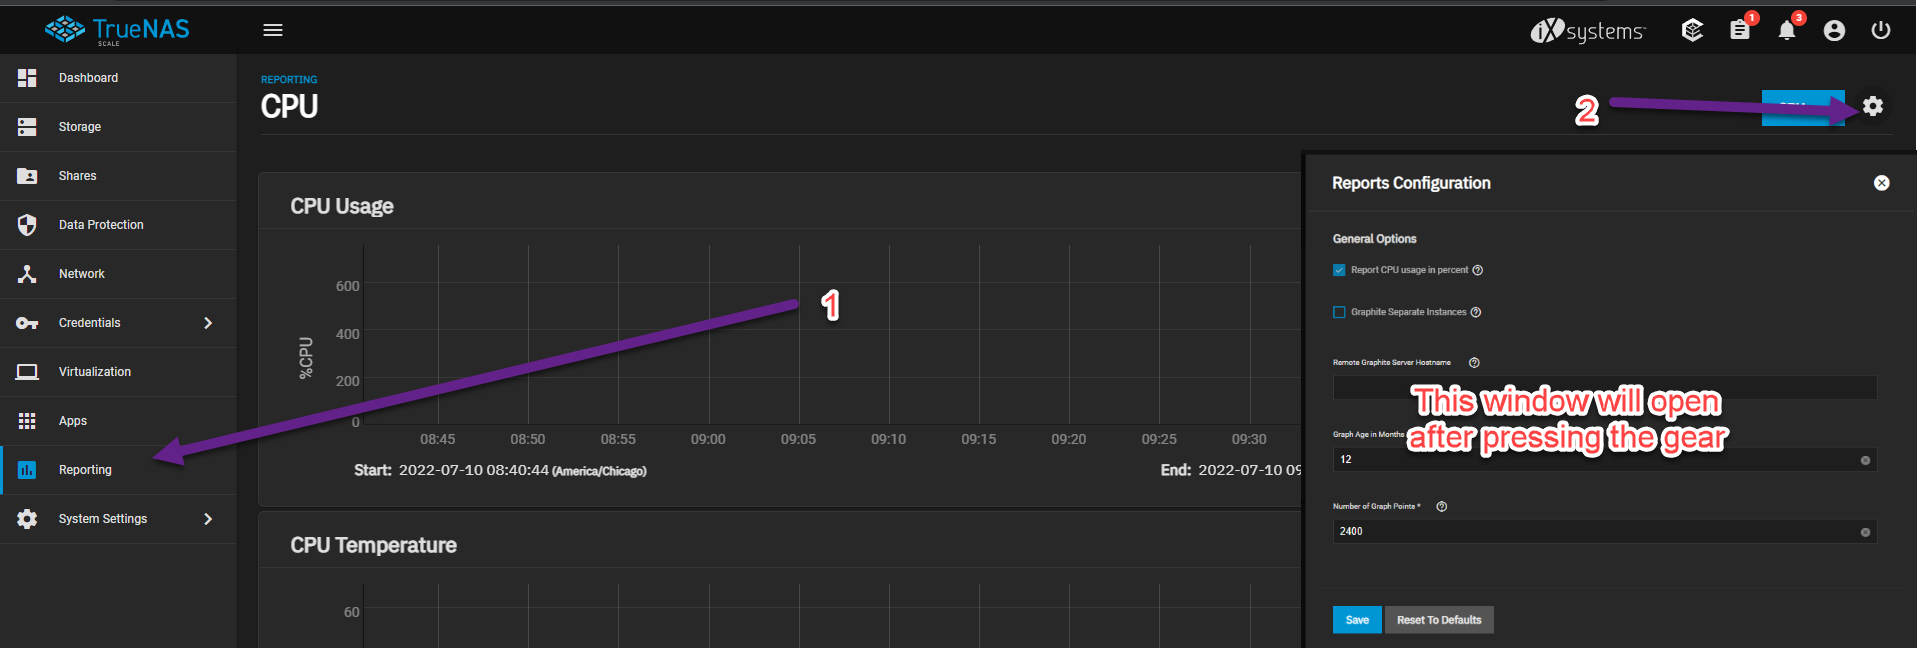Click the Network topology icon
The width and height of the screenshot is (1917, 648).
[x=27, y=274]
